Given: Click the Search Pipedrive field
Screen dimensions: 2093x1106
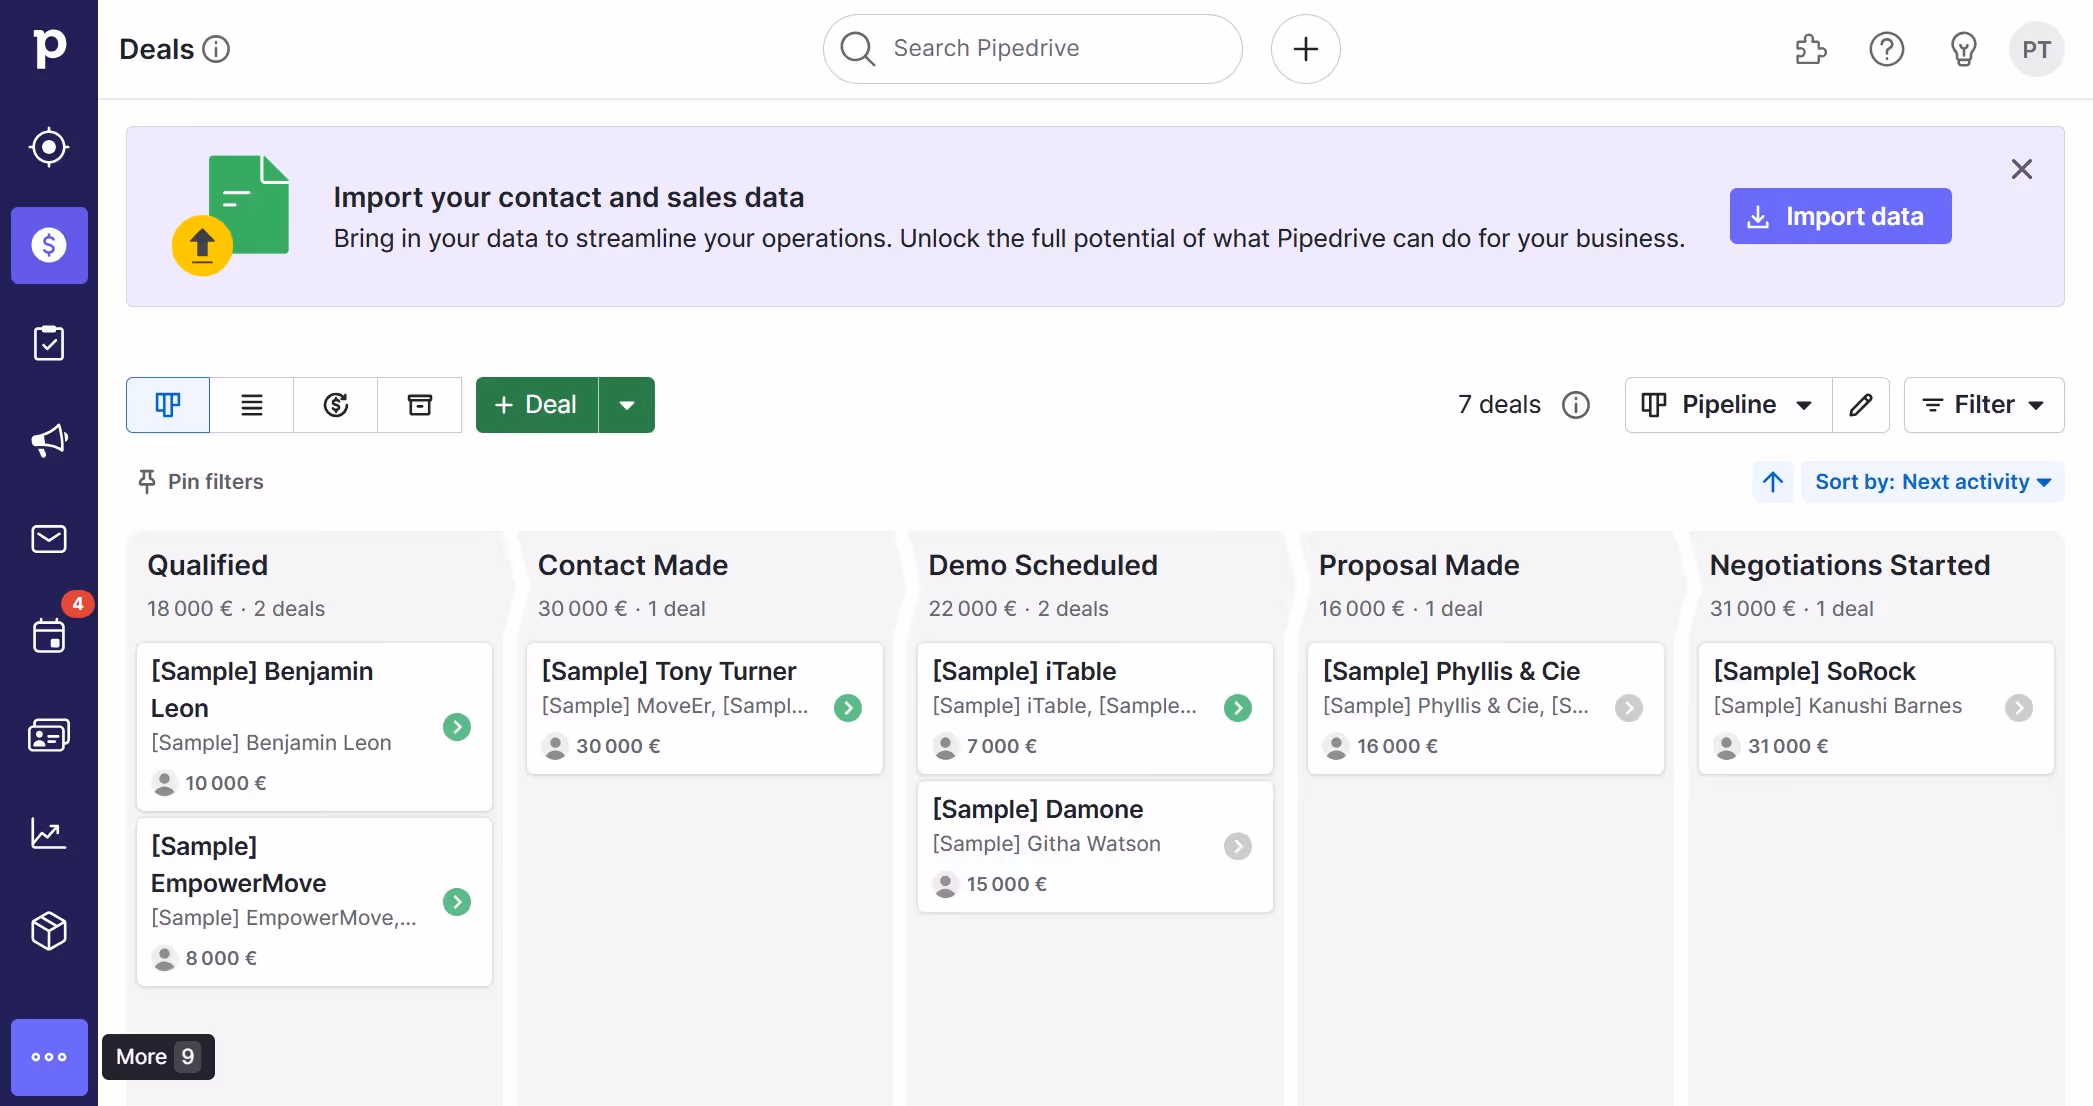Looking at the screenshot, I should tap(1030, 48).
